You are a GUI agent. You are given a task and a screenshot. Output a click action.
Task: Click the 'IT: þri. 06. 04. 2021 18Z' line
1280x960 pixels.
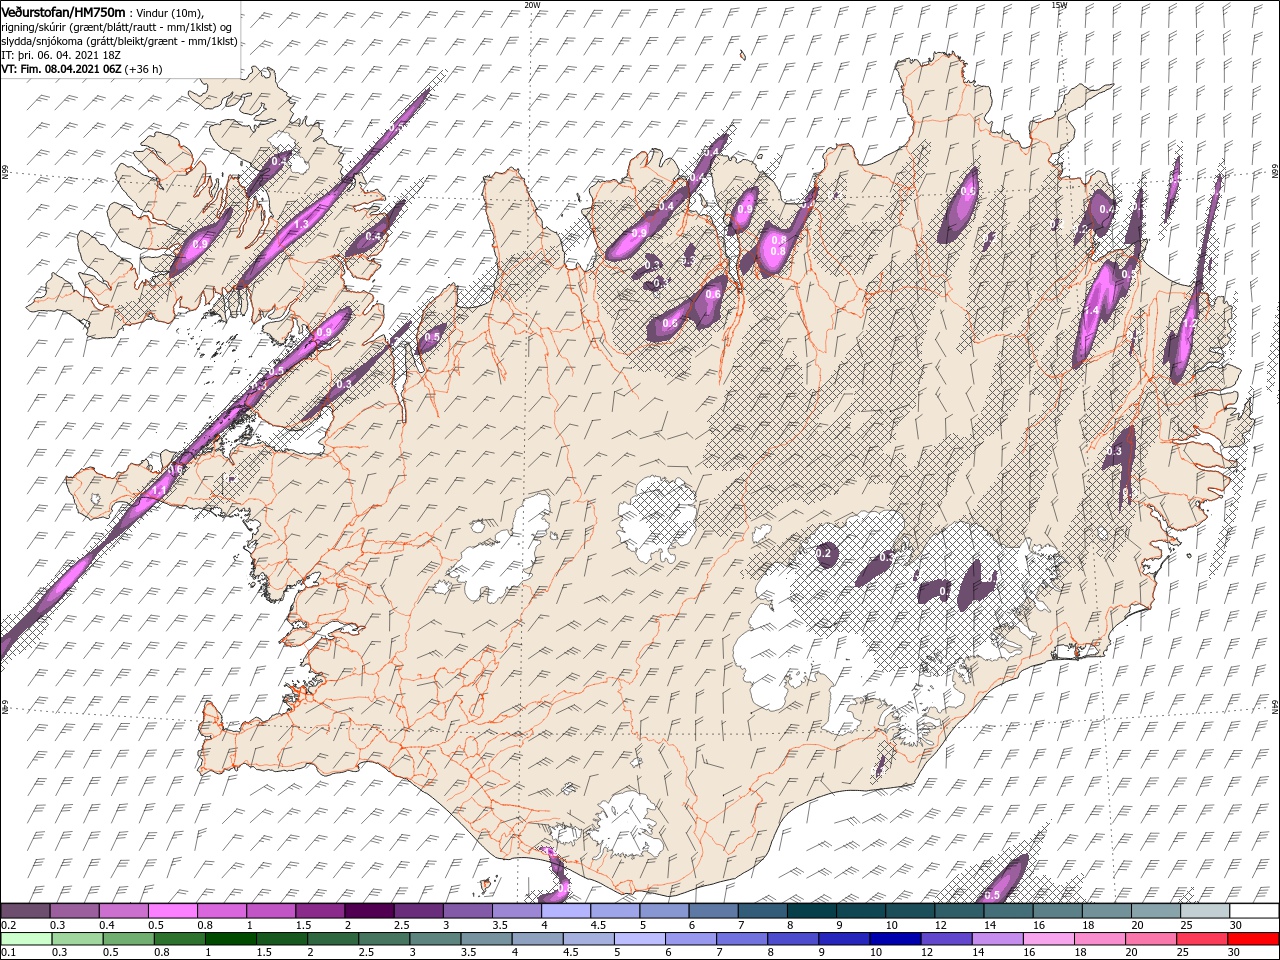click(x=62, y=55)
